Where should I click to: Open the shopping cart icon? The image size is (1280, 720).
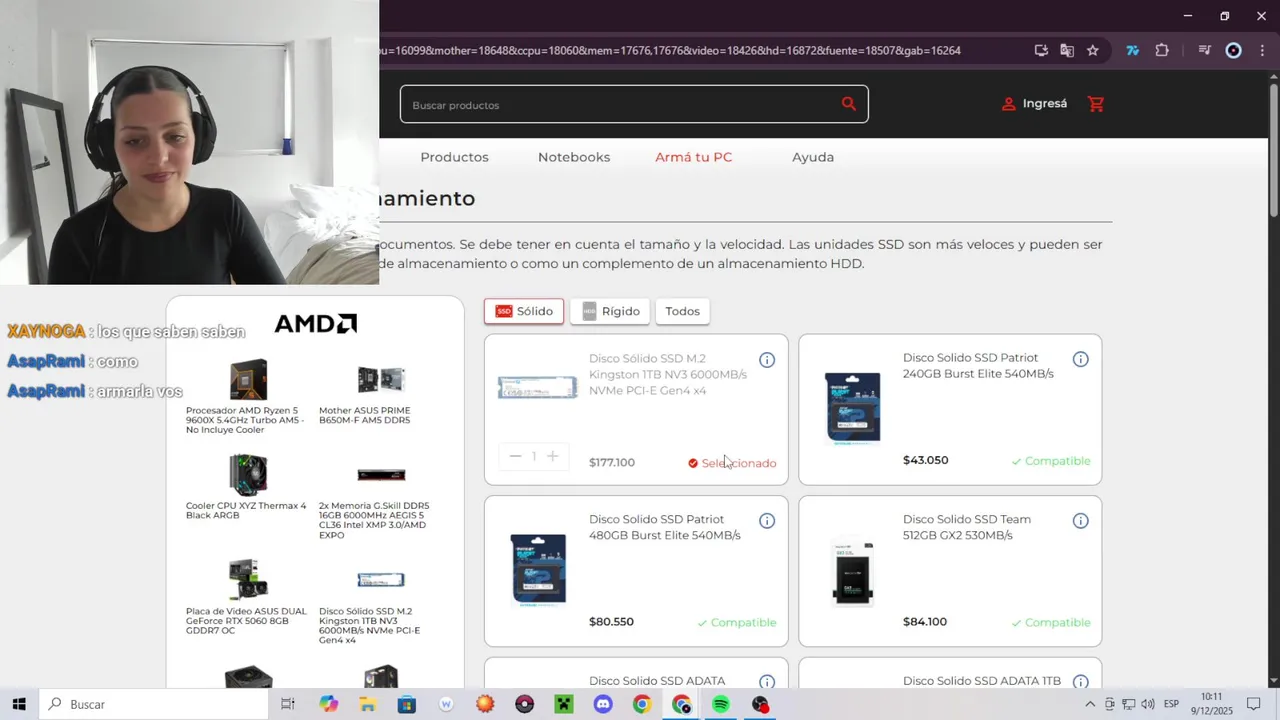point(1096,103)
